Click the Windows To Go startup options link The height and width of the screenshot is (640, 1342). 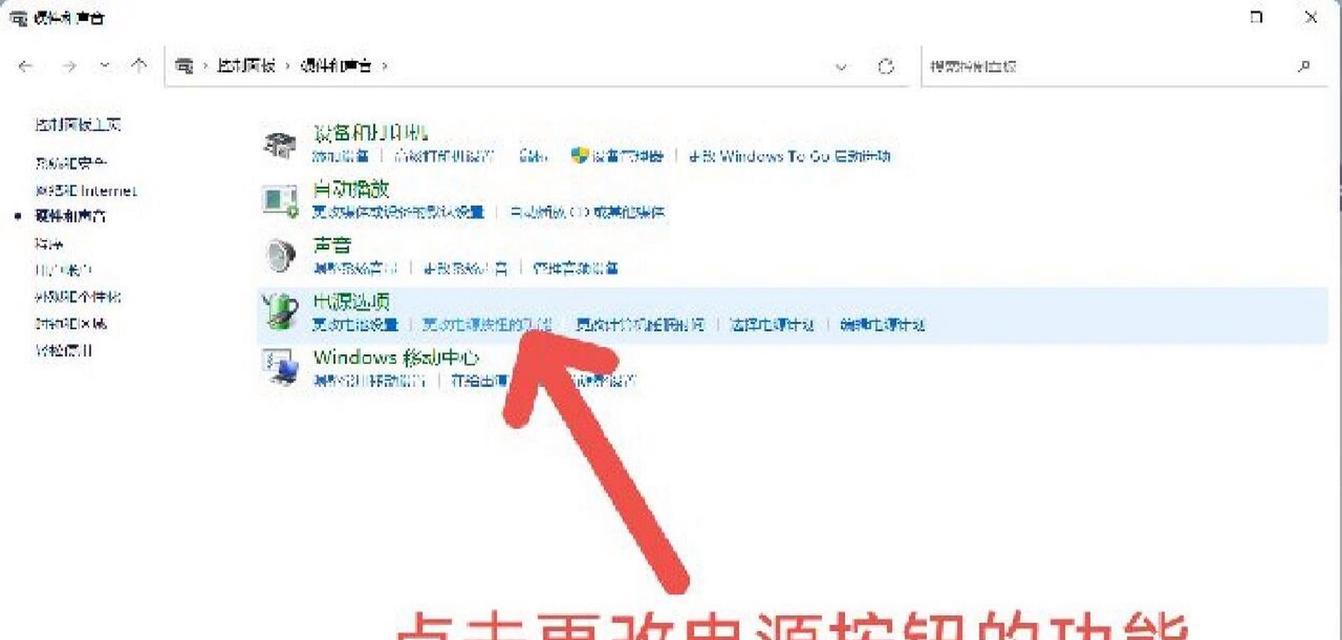click(x=790, y=156)
